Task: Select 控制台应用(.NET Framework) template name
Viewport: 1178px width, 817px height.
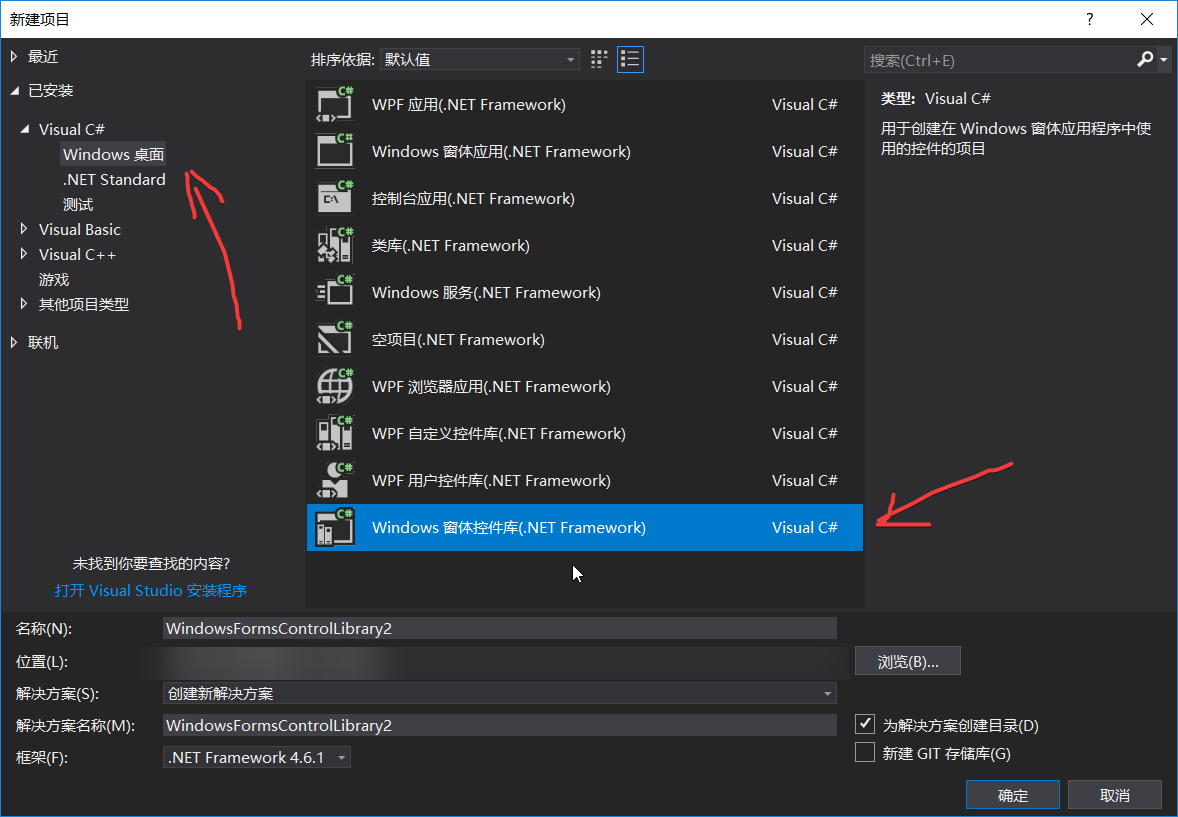Action: click(473, 198)
